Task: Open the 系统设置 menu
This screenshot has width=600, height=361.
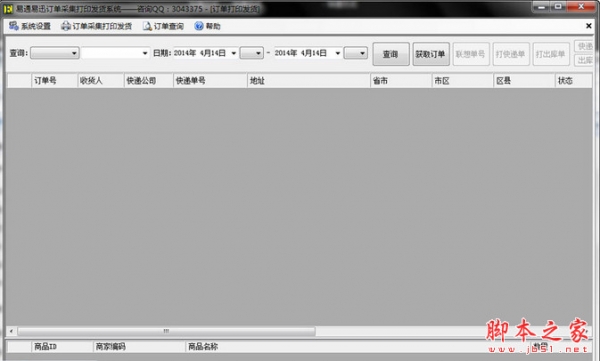Action: coord(30,26)
